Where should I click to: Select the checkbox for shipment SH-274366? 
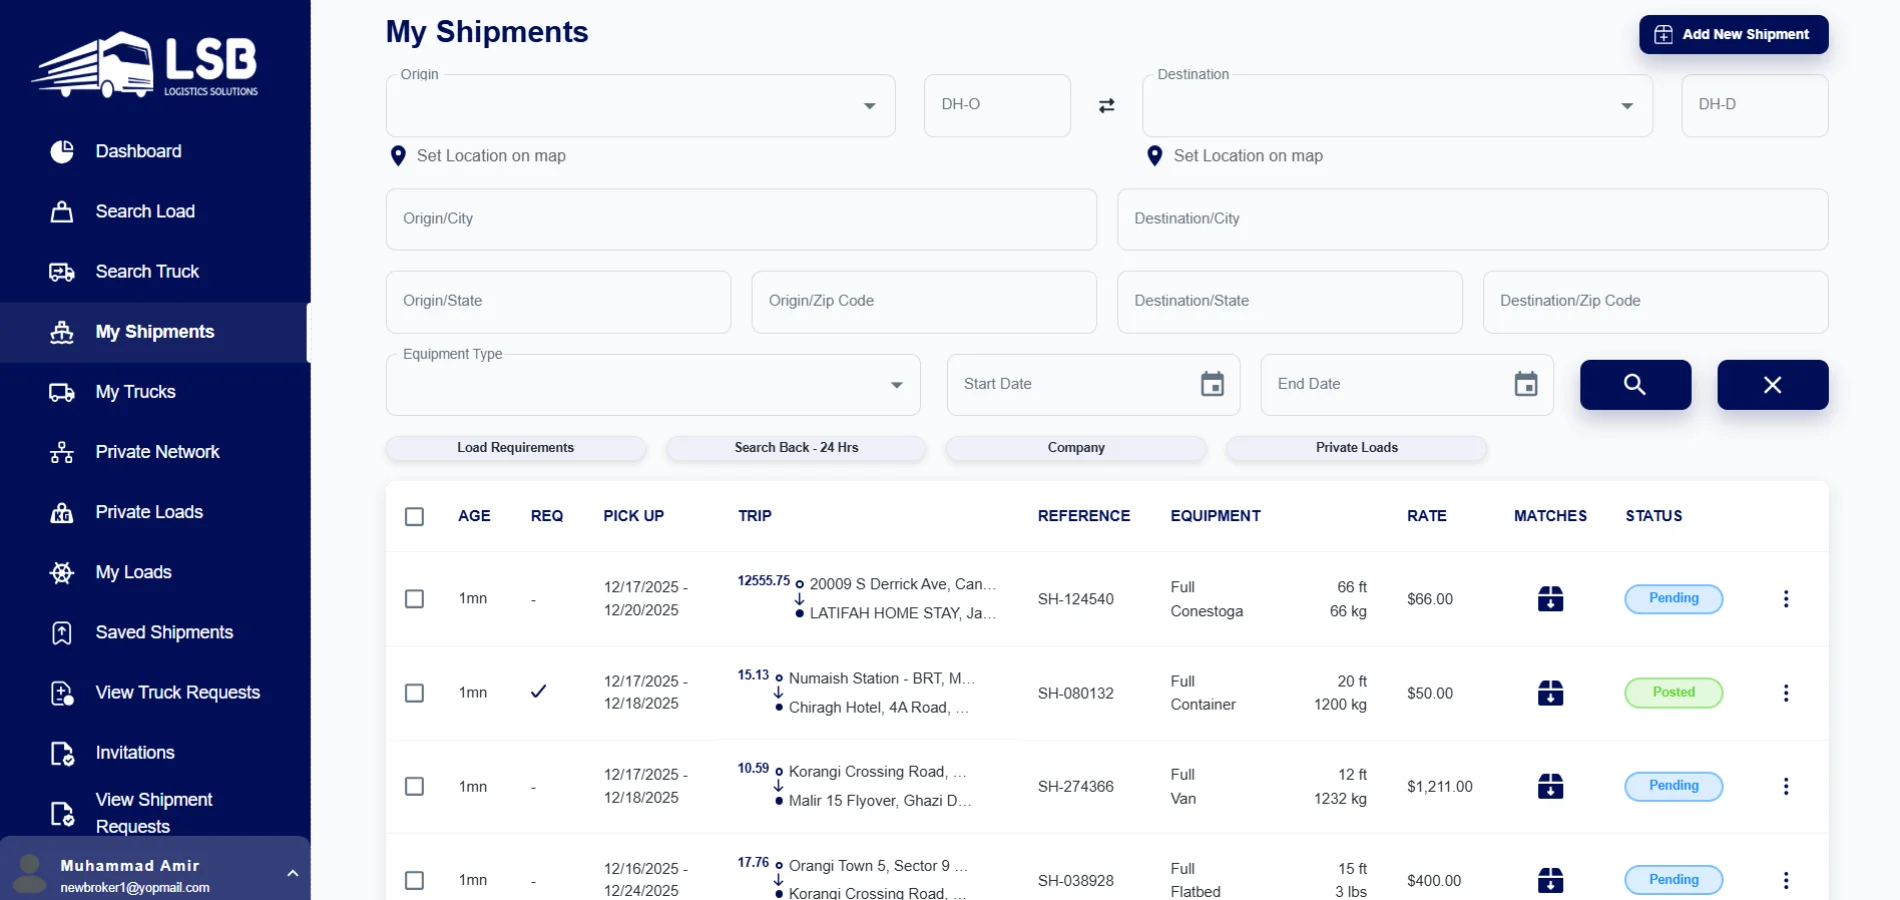tap(414, 787)
